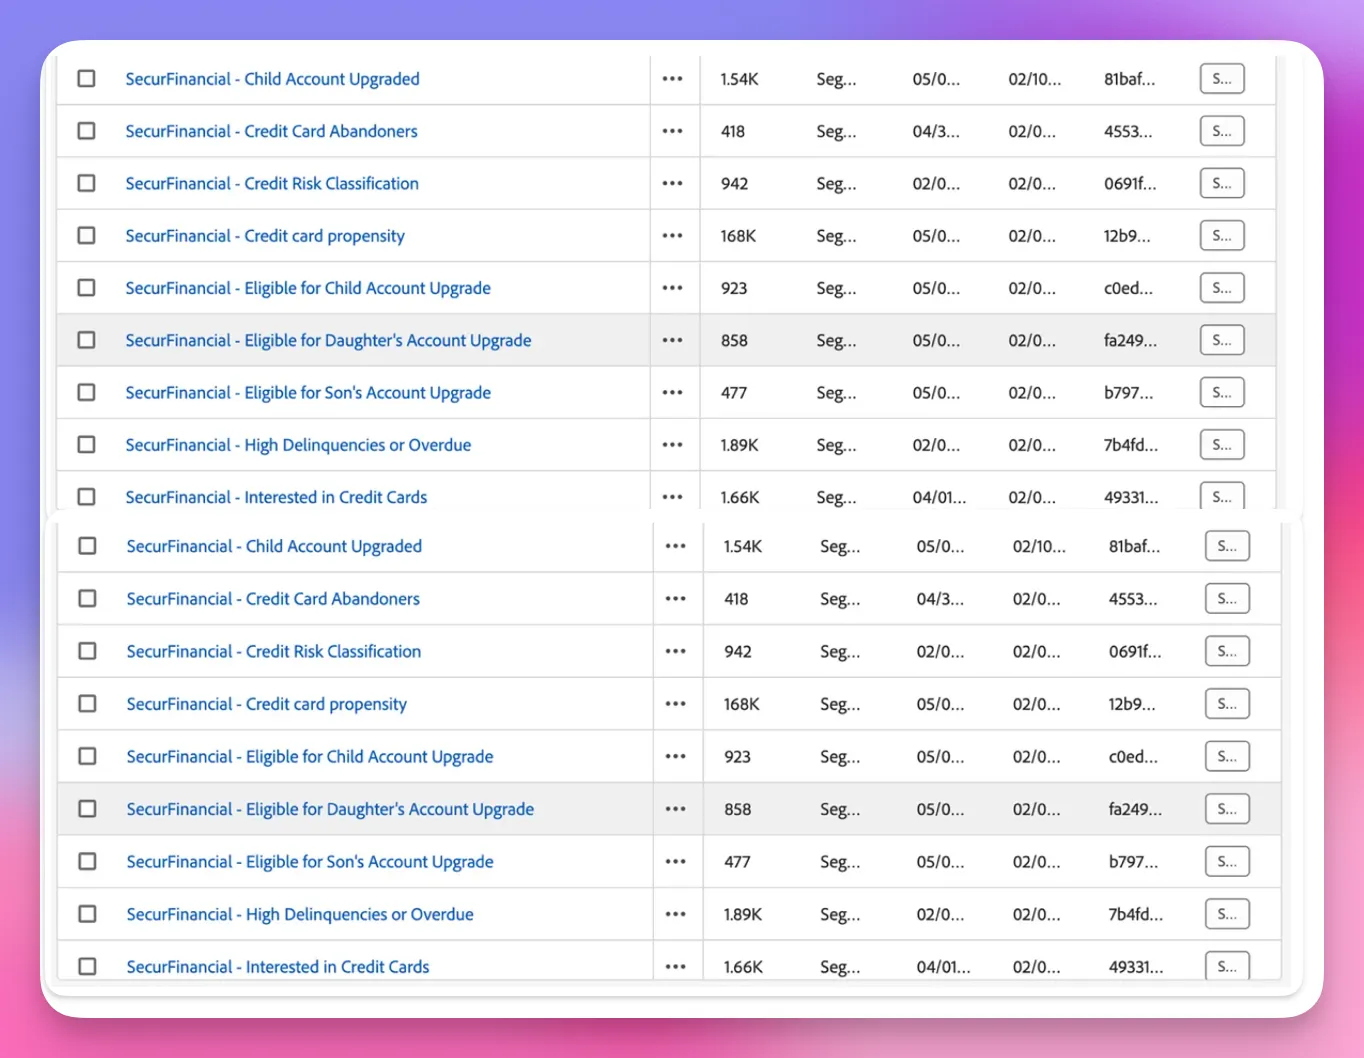This screenshot has height=1058, width=1364.
Task: Click lower table's ellipsis for Son's Account Upgrade
Action: 676,862
